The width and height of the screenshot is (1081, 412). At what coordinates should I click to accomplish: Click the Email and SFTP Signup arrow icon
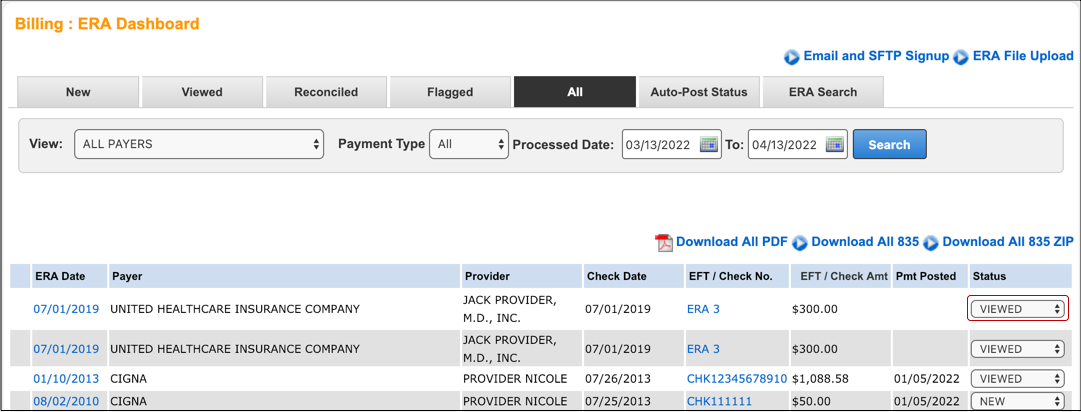click(x=792, y=57)
